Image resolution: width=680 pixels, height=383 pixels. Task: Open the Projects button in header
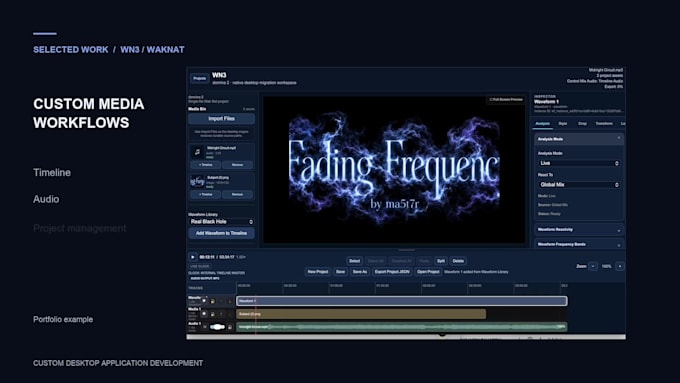[199, 79]
